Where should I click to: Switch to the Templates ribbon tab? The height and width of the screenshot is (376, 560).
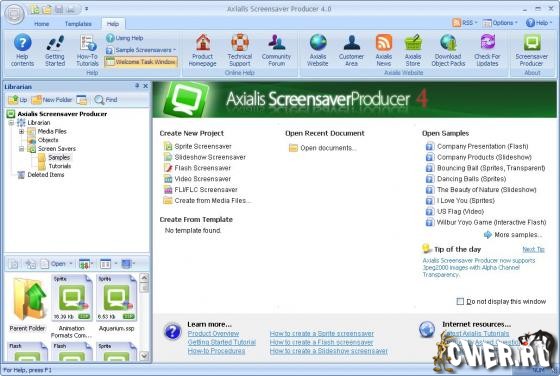(78, 24)
